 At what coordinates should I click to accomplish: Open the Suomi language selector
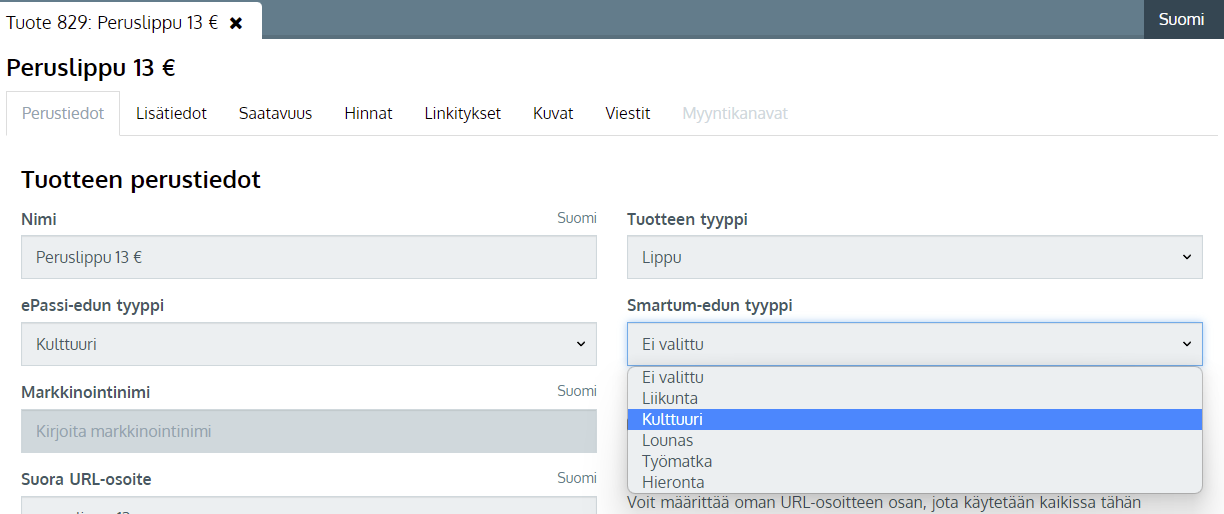coord(1181,19)
